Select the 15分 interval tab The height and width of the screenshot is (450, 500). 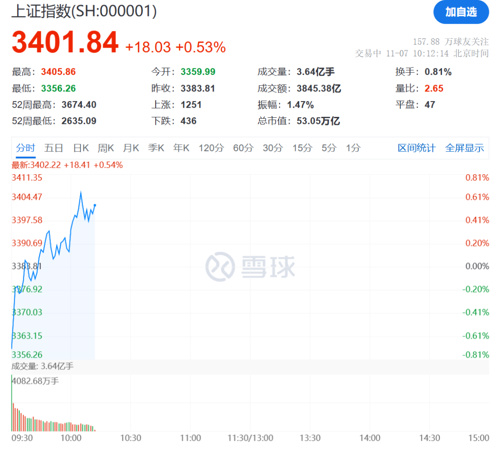point(302,148)
